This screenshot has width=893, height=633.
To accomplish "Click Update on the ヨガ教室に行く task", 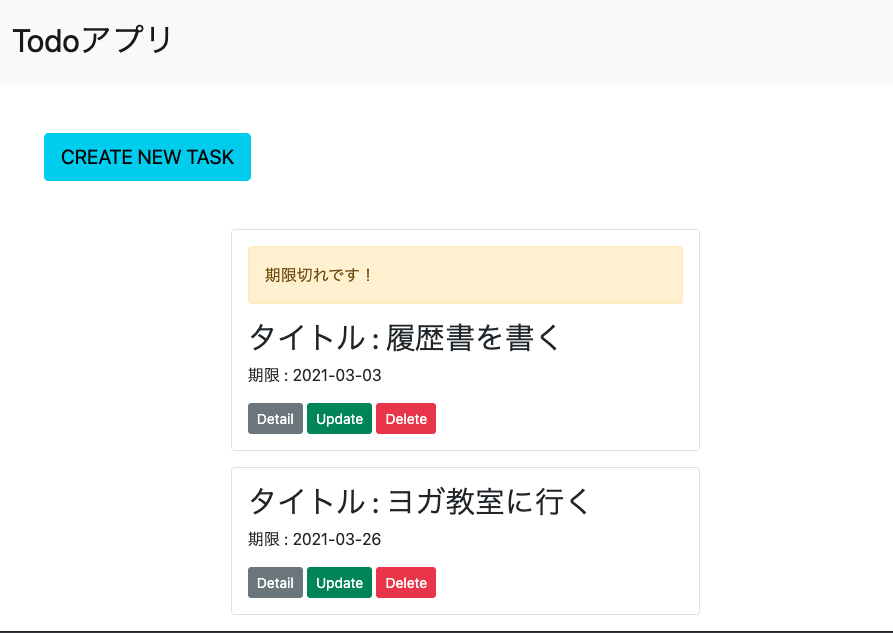I will tap(339, 582).
